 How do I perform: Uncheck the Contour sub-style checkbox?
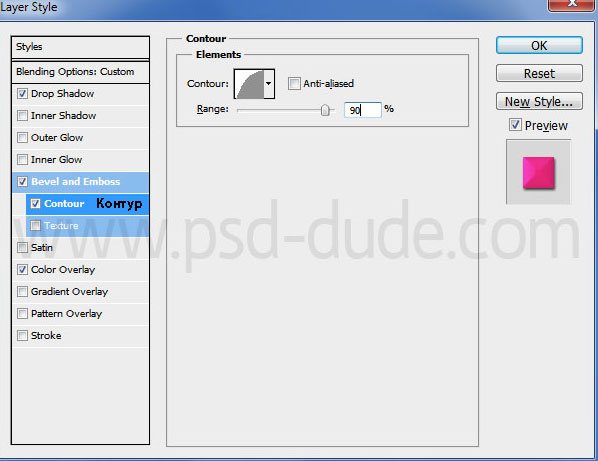(x=35, y=204)
